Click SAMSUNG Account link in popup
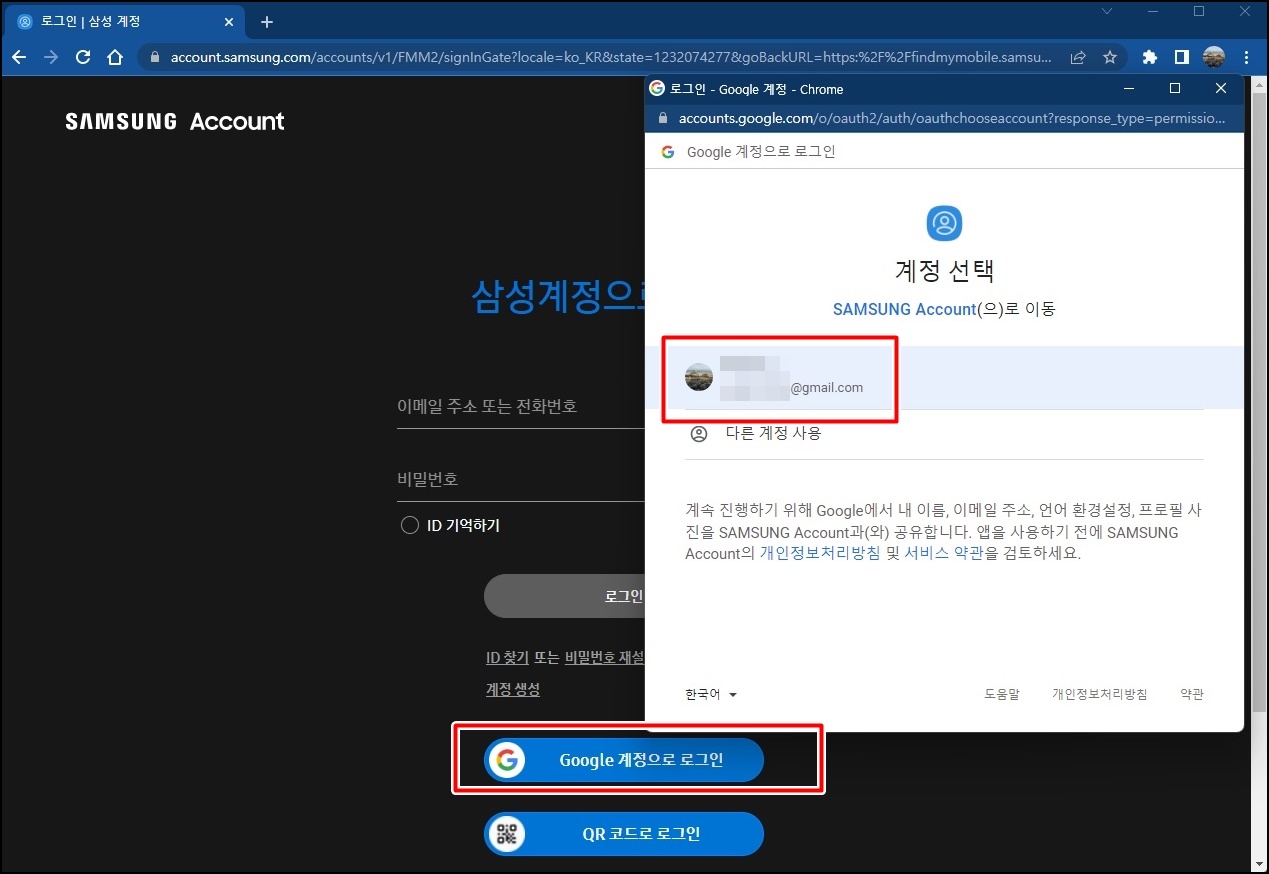Image resolution: width=1269 pixels, height=874 pixels. click(x=904, y=309)
